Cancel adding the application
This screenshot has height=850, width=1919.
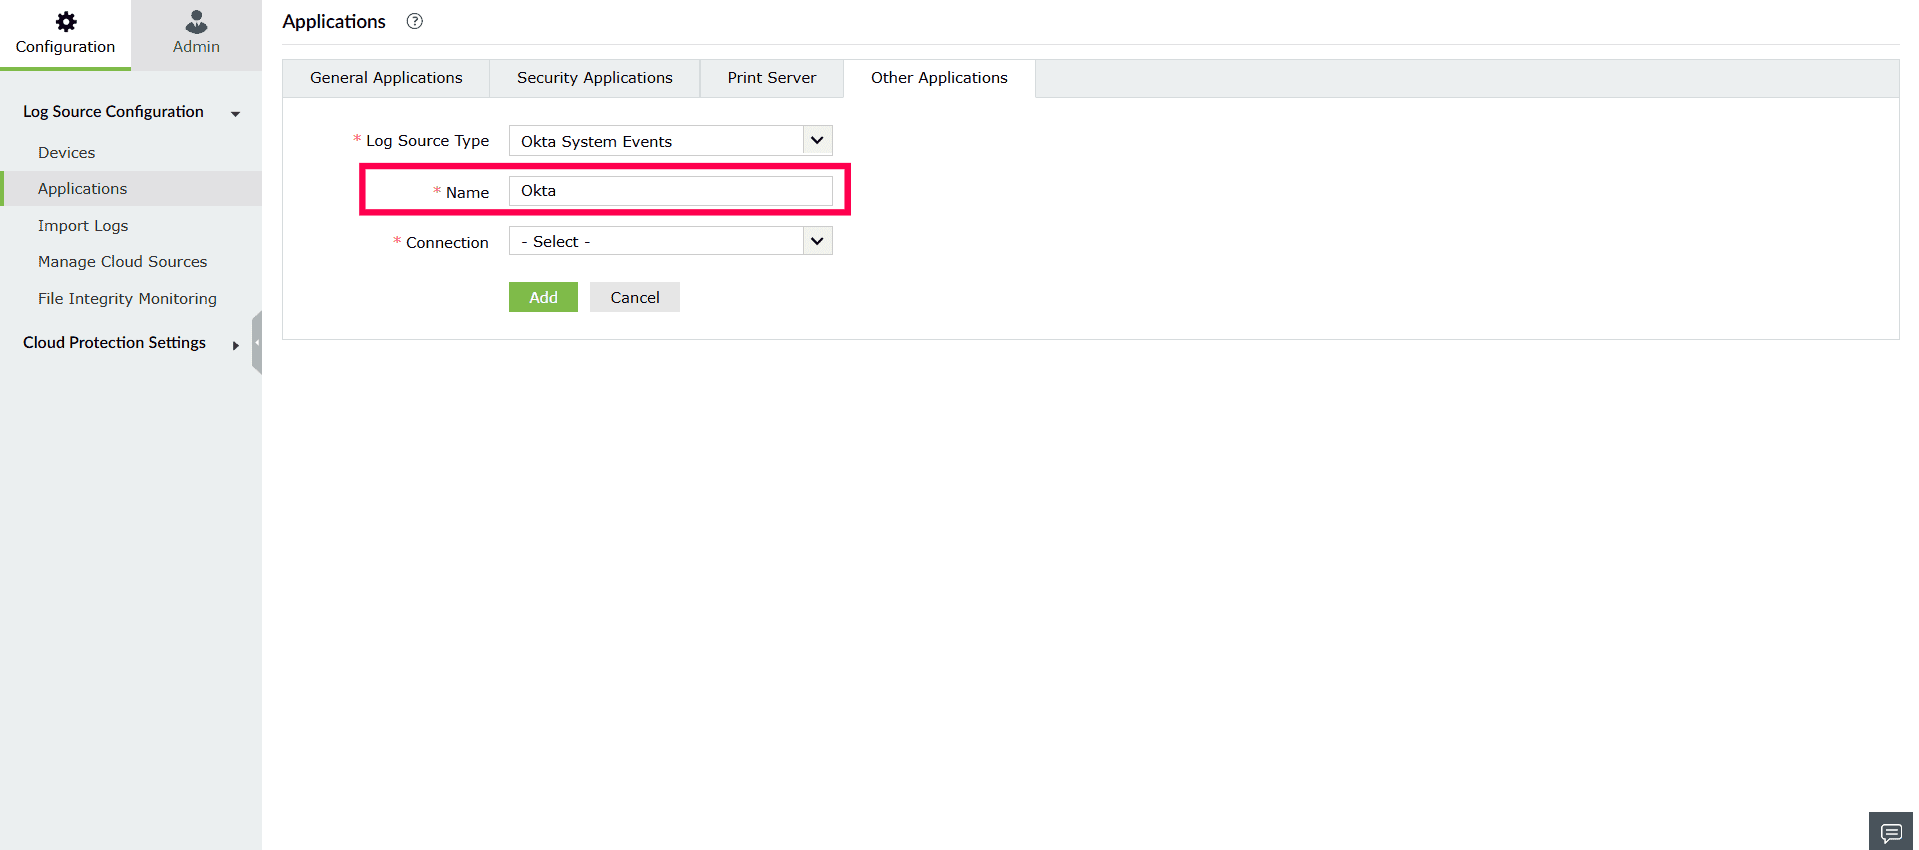click(635, 297)
